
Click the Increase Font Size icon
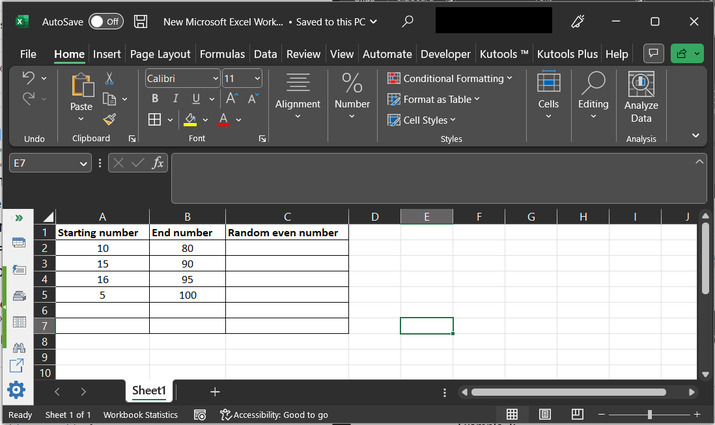pyautogui.click(x=231, y=99)
